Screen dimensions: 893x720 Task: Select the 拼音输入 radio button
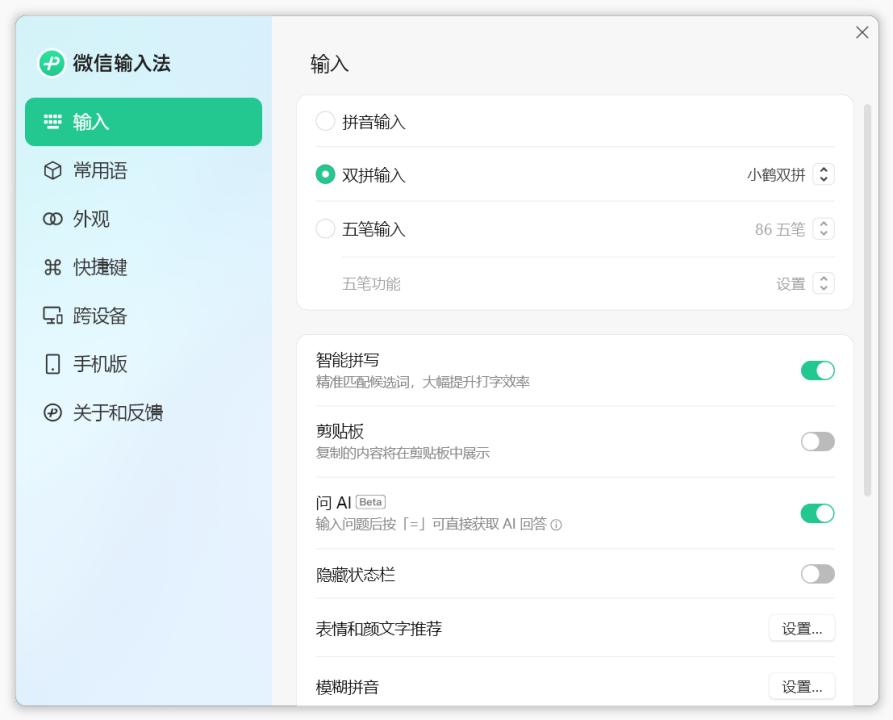(325, 122)
